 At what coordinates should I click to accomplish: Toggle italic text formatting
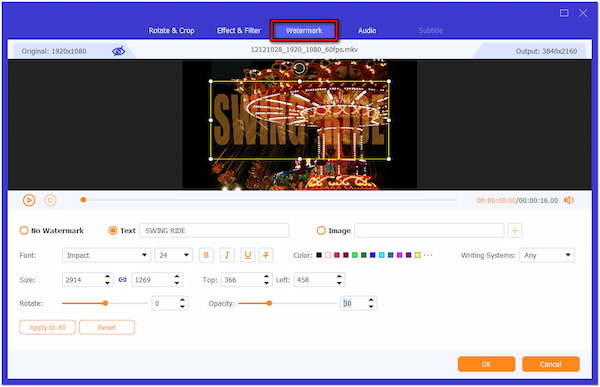(227, 255)
